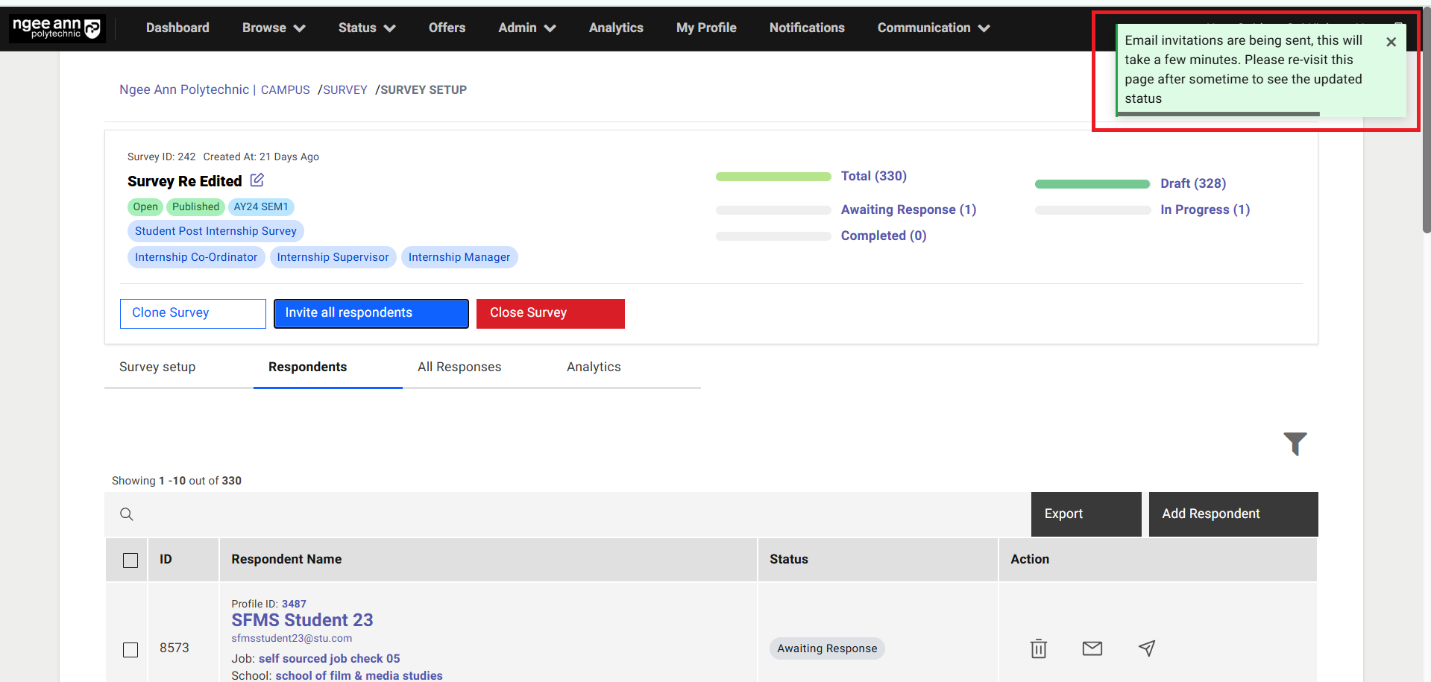The image size is (1431, 682).
Task: Expand the Admin dropdown menu
Action: tap(526, 28)
